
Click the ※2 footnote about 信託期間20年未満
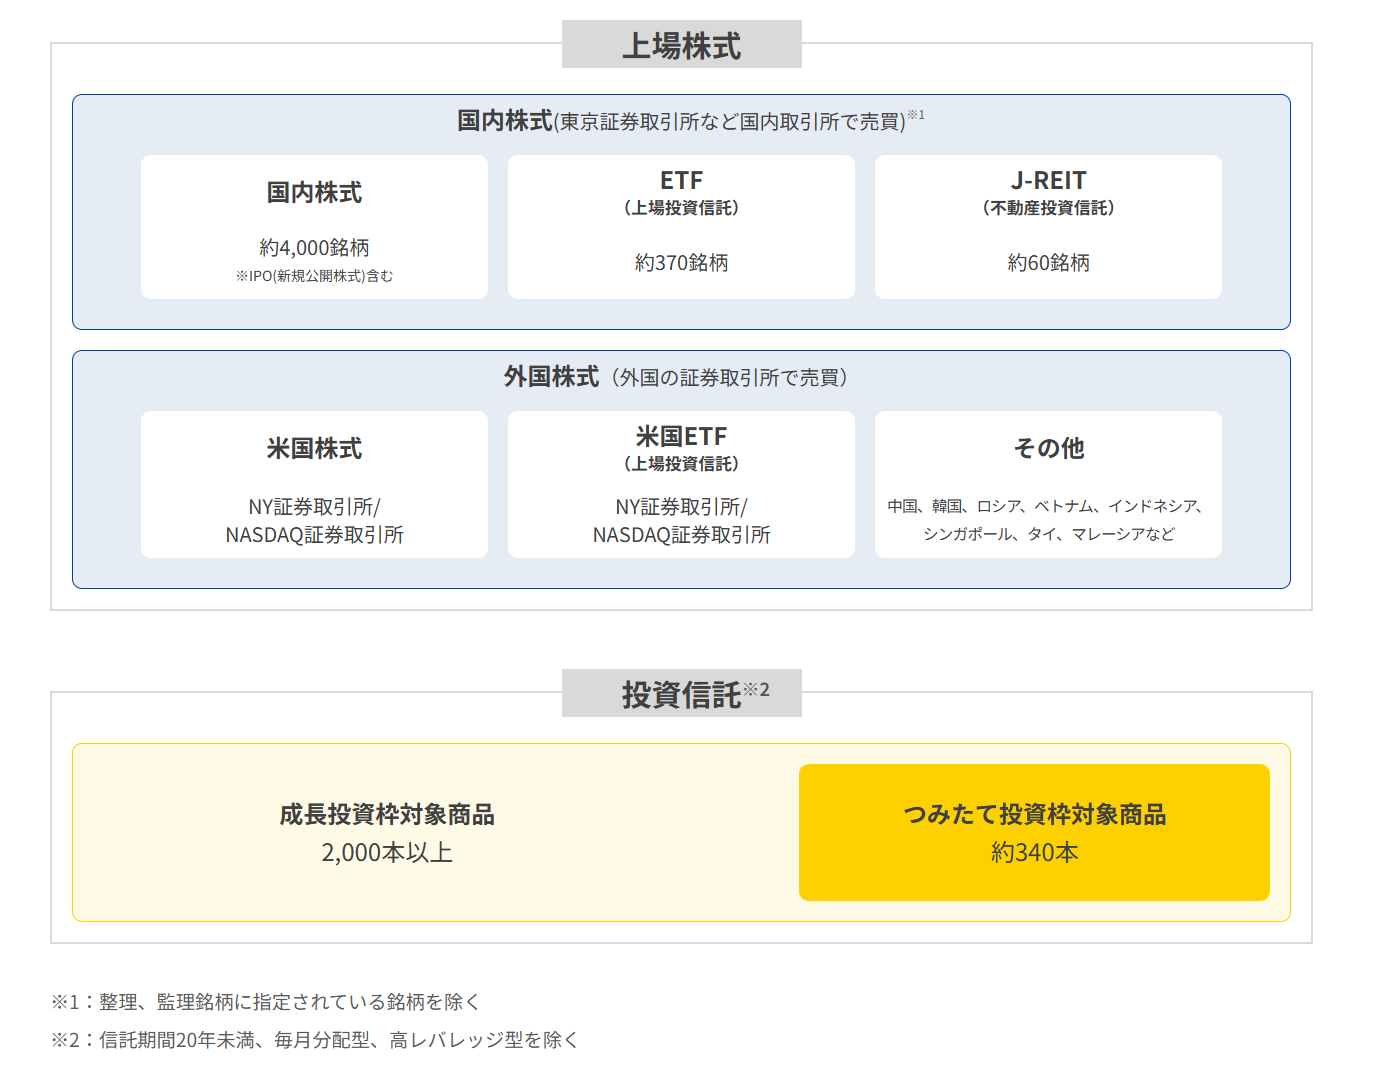click(x=315, y=1040)
